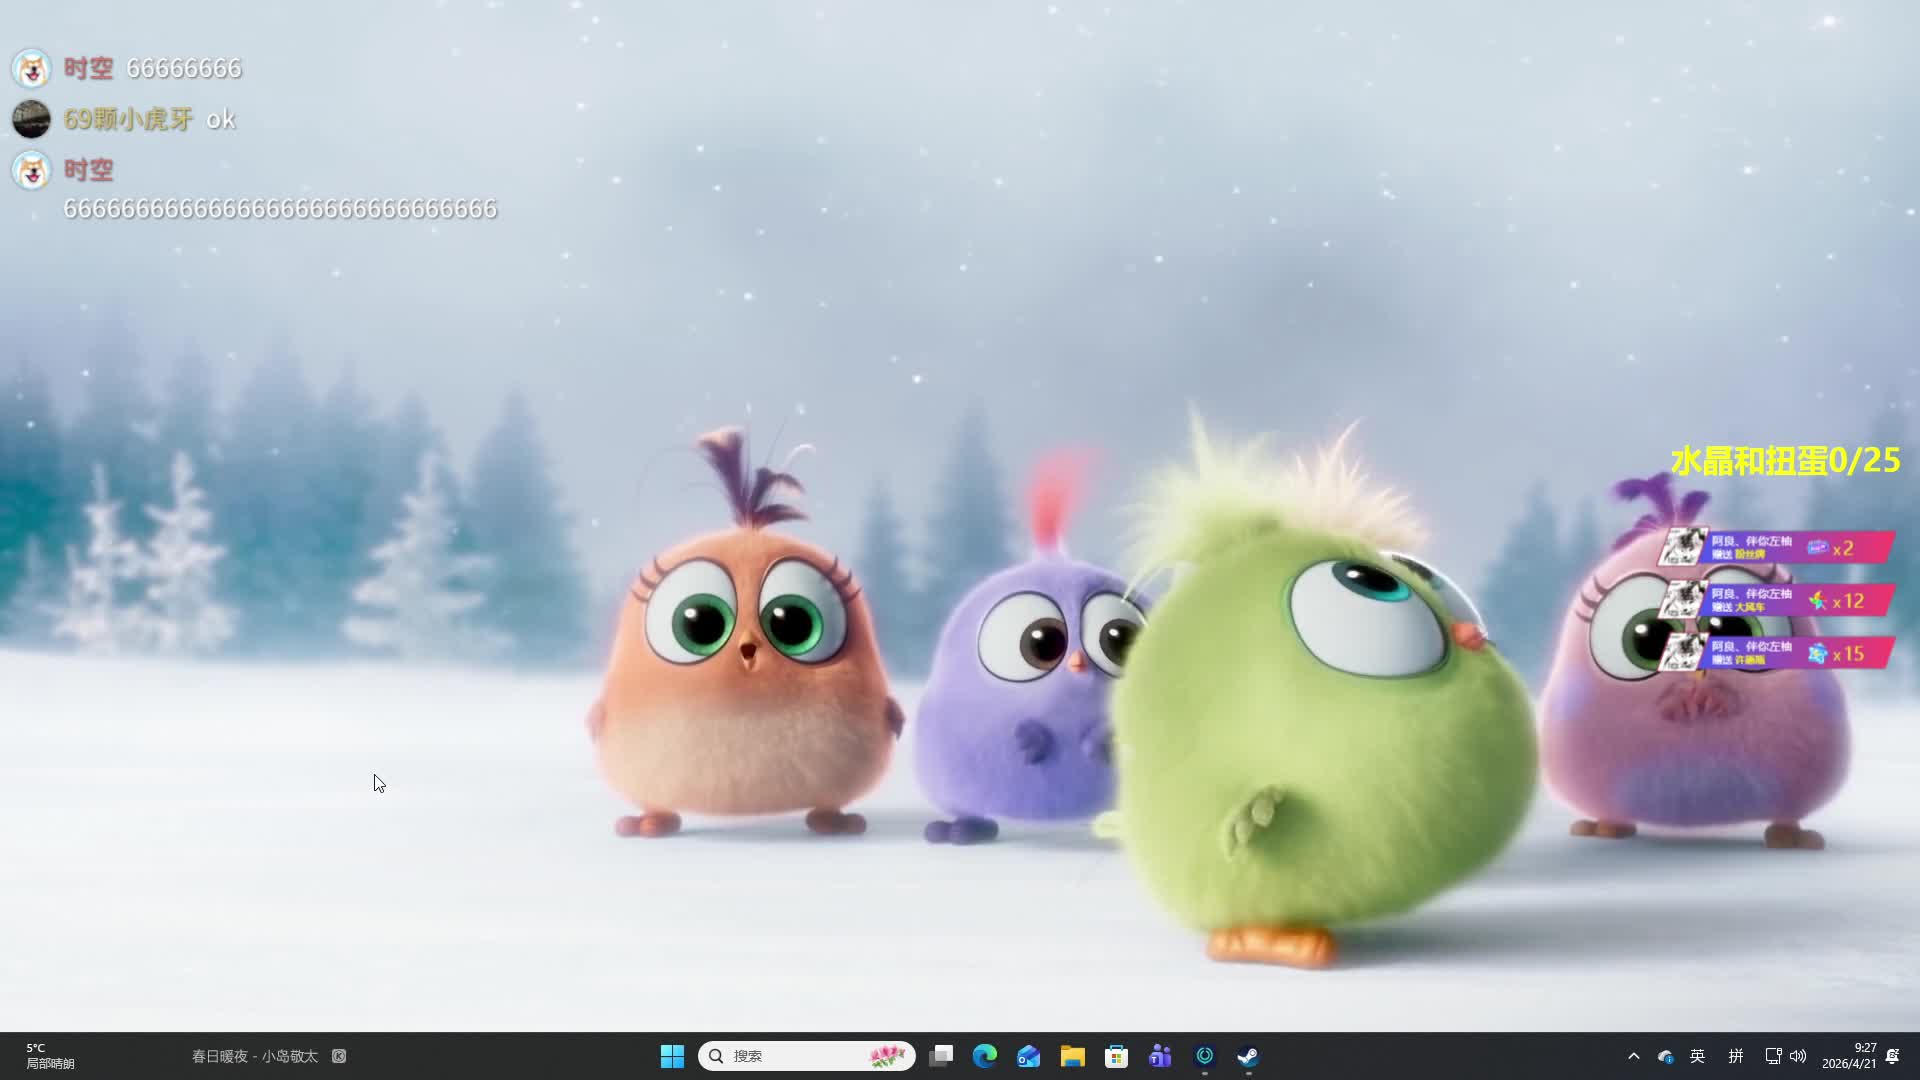Open clock and date calendar flyout

click(x=1849, y=1056)
